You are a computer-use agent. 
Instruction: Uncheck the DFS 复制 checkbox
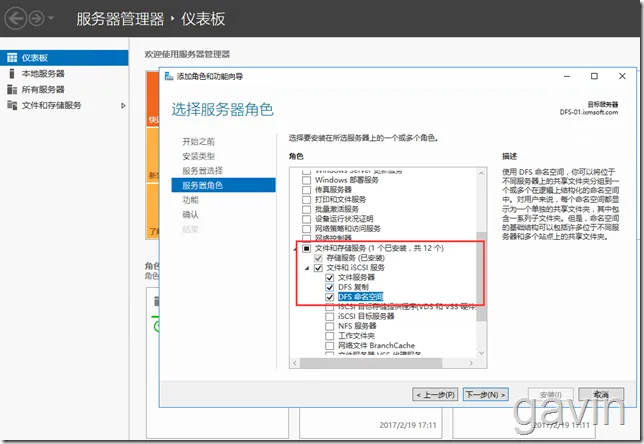329,287
